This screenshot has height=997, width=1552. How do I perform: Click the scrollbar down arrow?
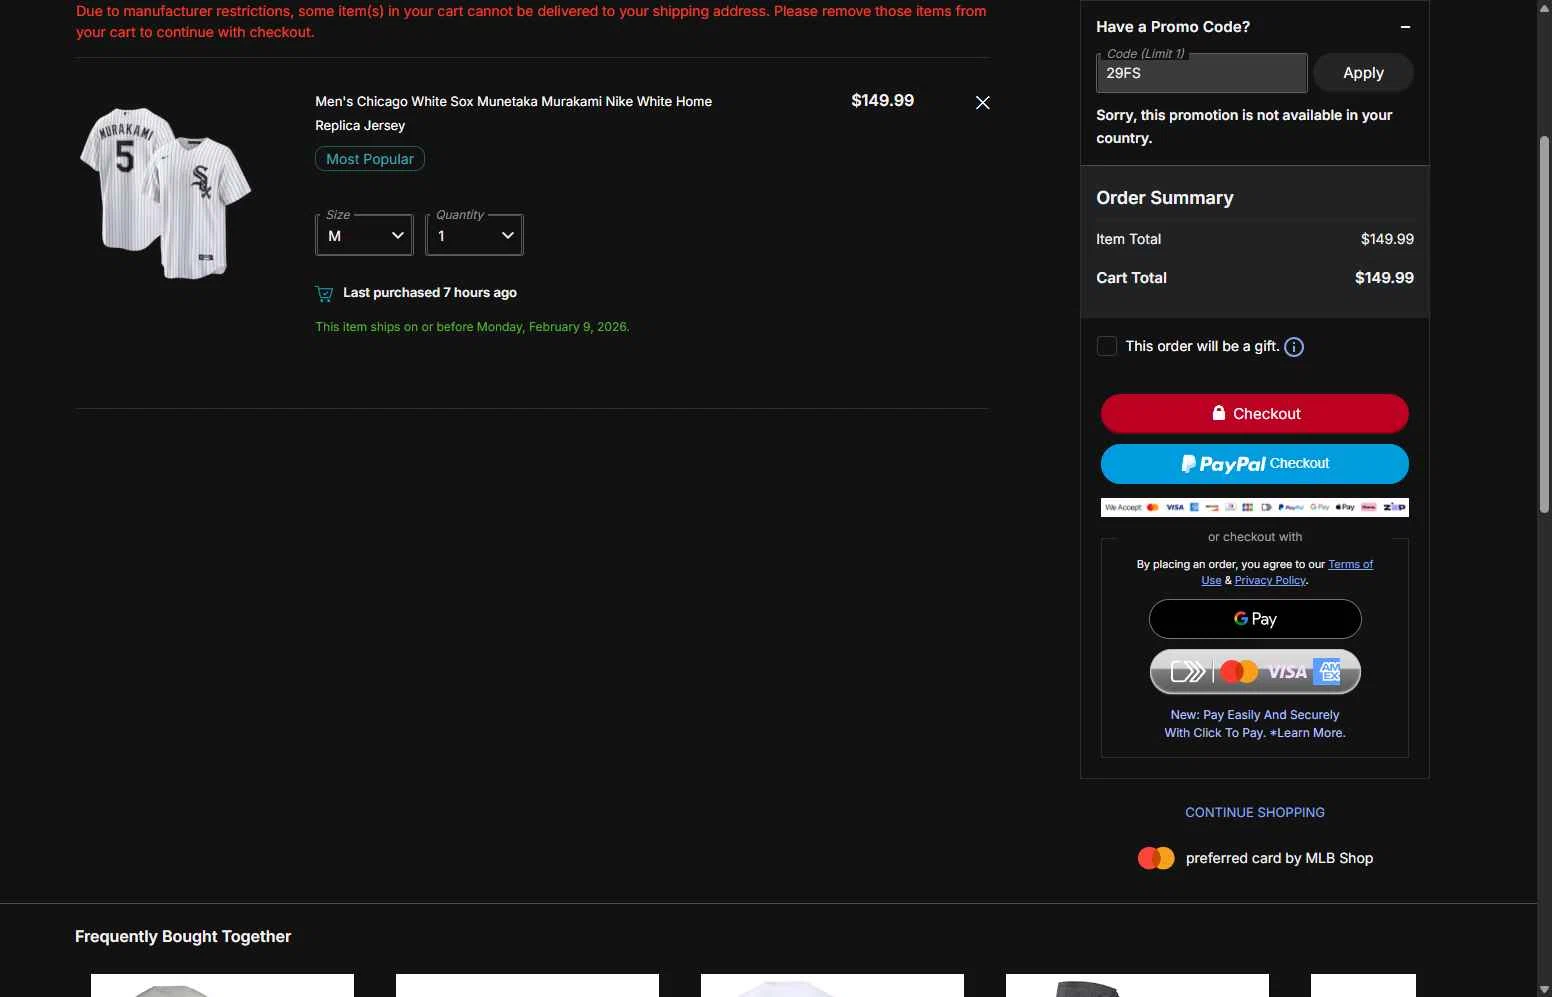point(1544,989)
